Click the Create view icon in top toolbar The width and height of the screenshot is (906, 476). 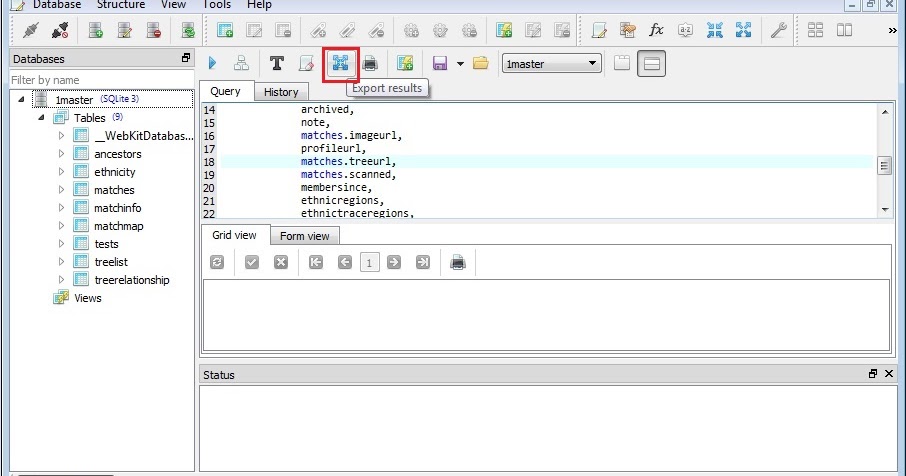pos(504,30)
